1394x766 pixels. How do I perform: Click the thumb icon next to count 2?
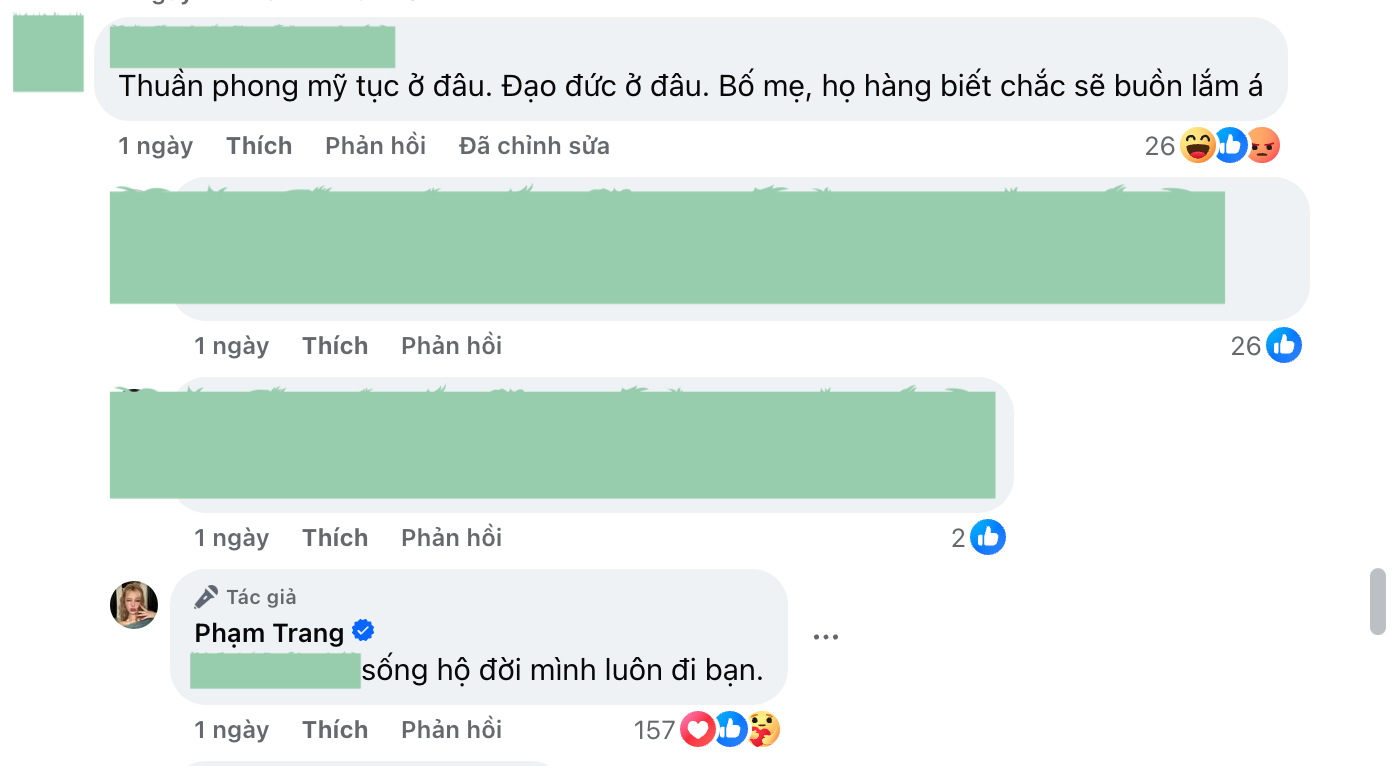[988, 537]
